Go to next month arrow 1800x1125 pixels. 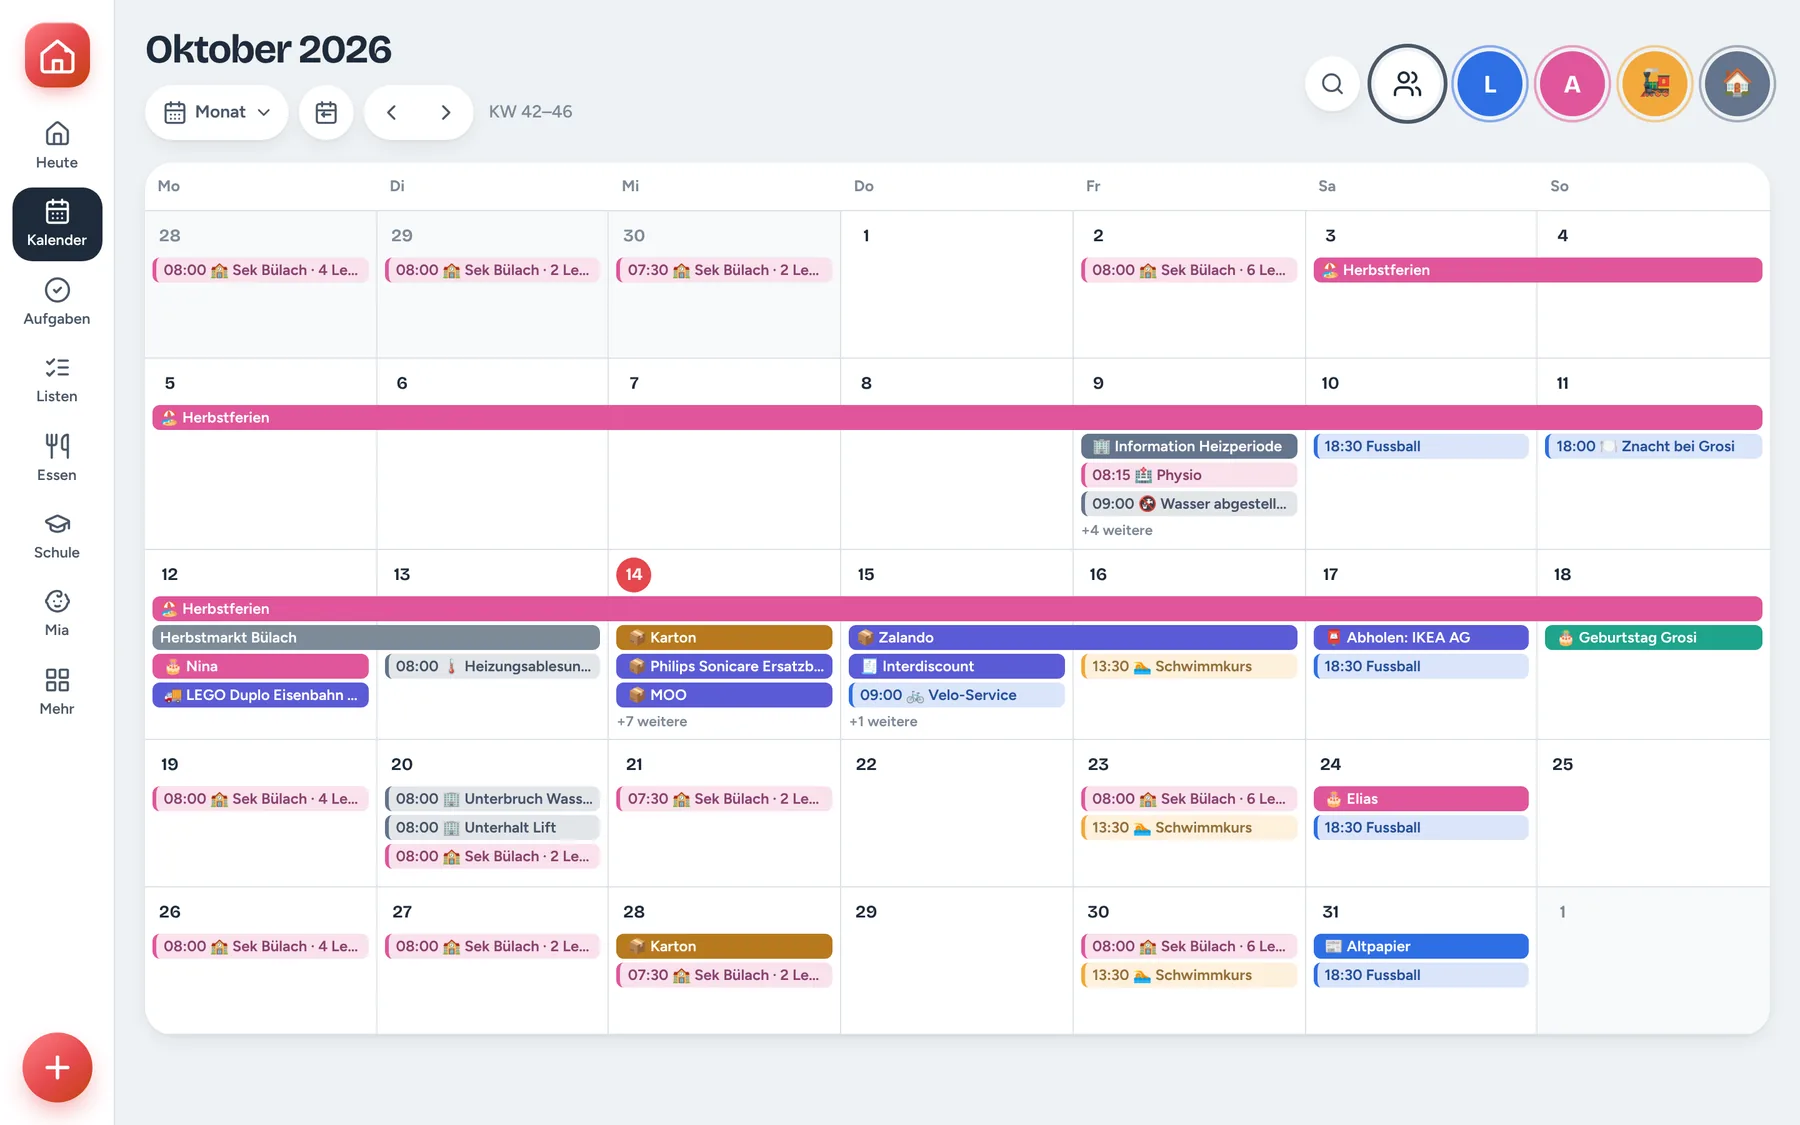(446, 112)
